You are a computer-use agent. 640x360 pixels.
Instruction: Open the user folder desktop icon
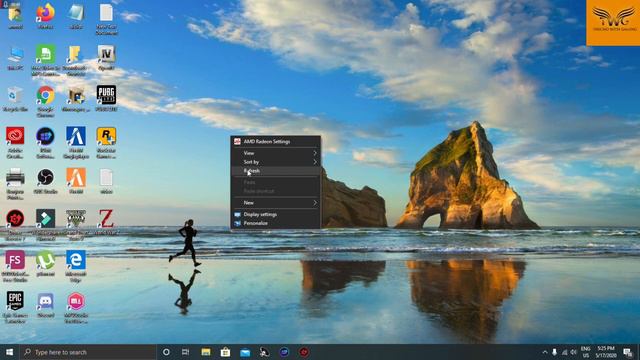15,16
